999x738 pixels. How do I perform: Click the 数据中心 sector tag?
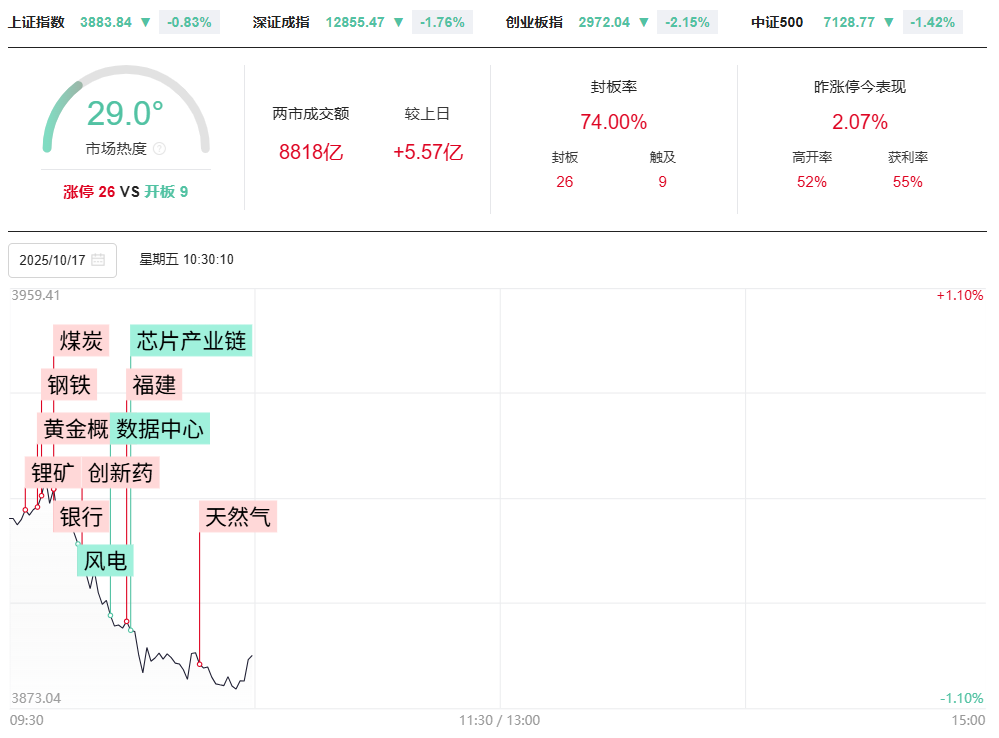160,429
